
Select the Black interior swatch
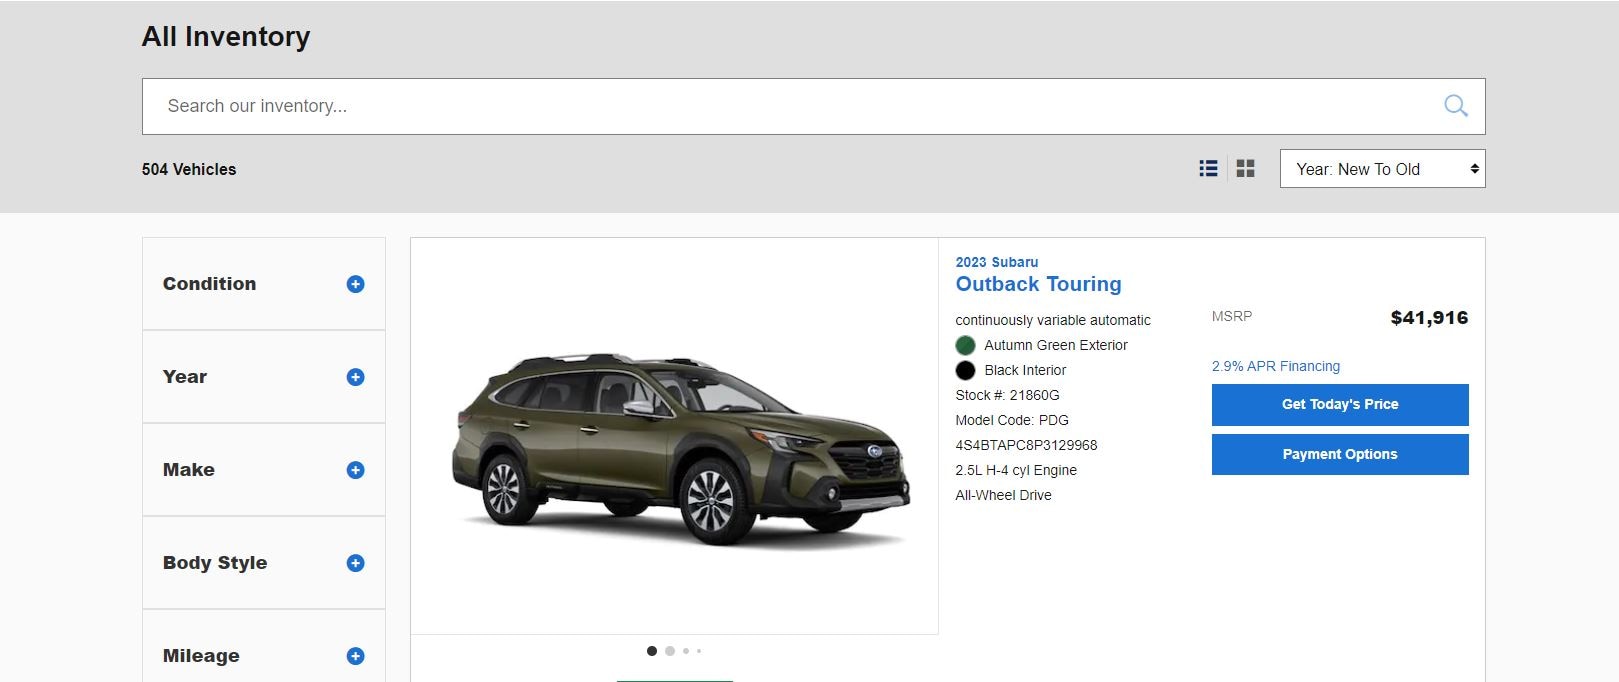965,370
